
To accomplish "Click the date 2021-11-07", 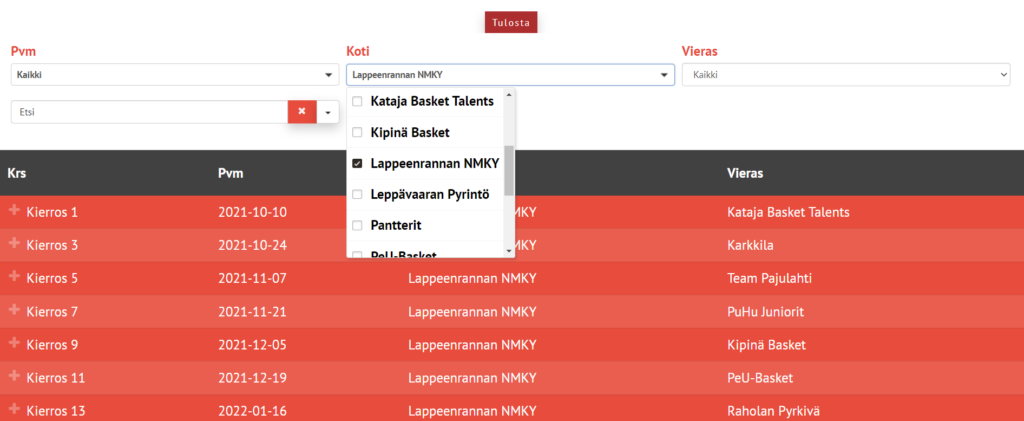I will (x=252, y=279).
